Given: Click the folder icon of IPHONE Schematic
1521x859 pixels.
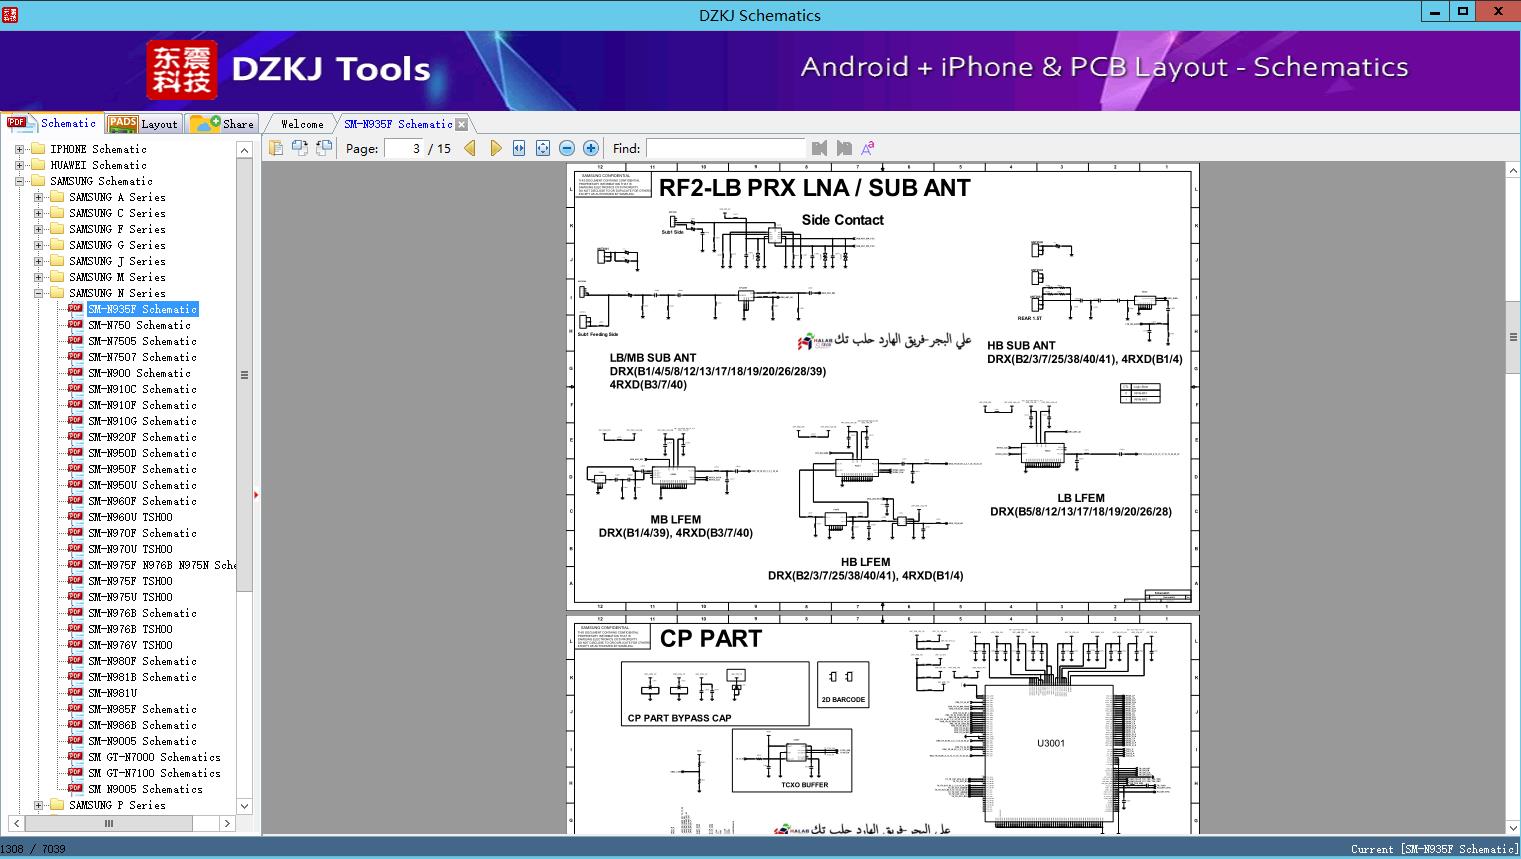Looking at the screenshot, I should (x=39, y=148).
